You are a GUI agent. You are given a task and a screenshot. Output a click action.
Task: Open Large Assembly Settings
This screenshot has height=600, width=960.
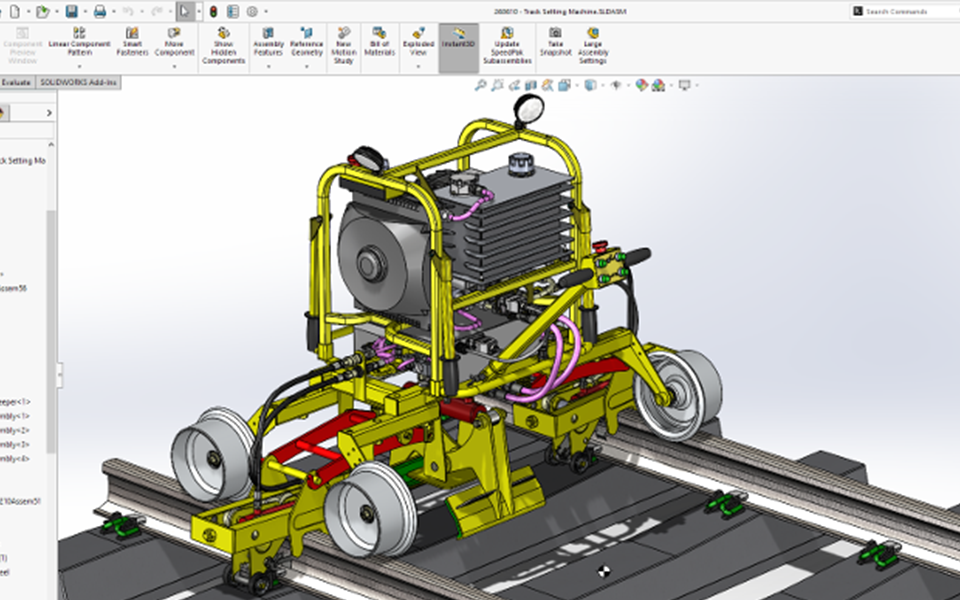pyautogui.click(x=593, y=46)
